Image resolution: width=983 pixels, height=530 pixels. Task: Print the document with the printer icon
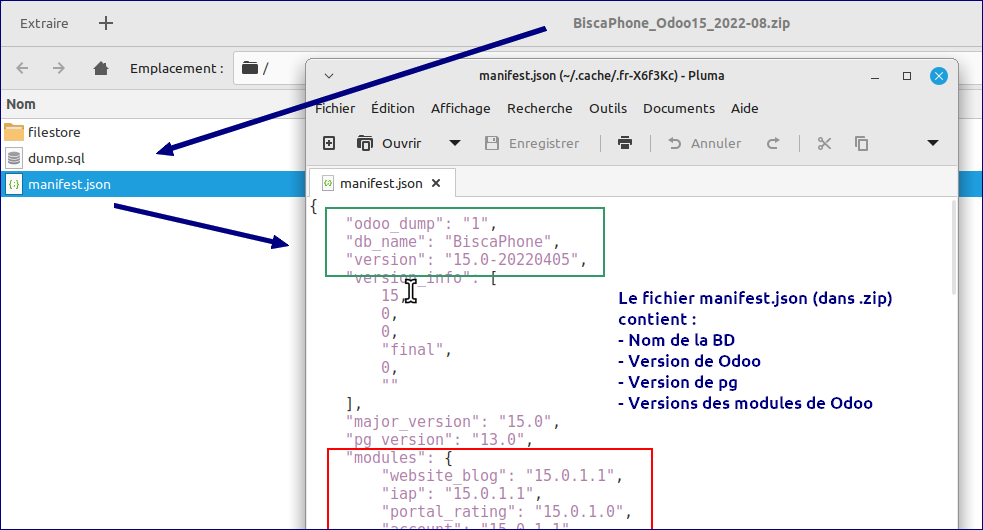[625, 143]
